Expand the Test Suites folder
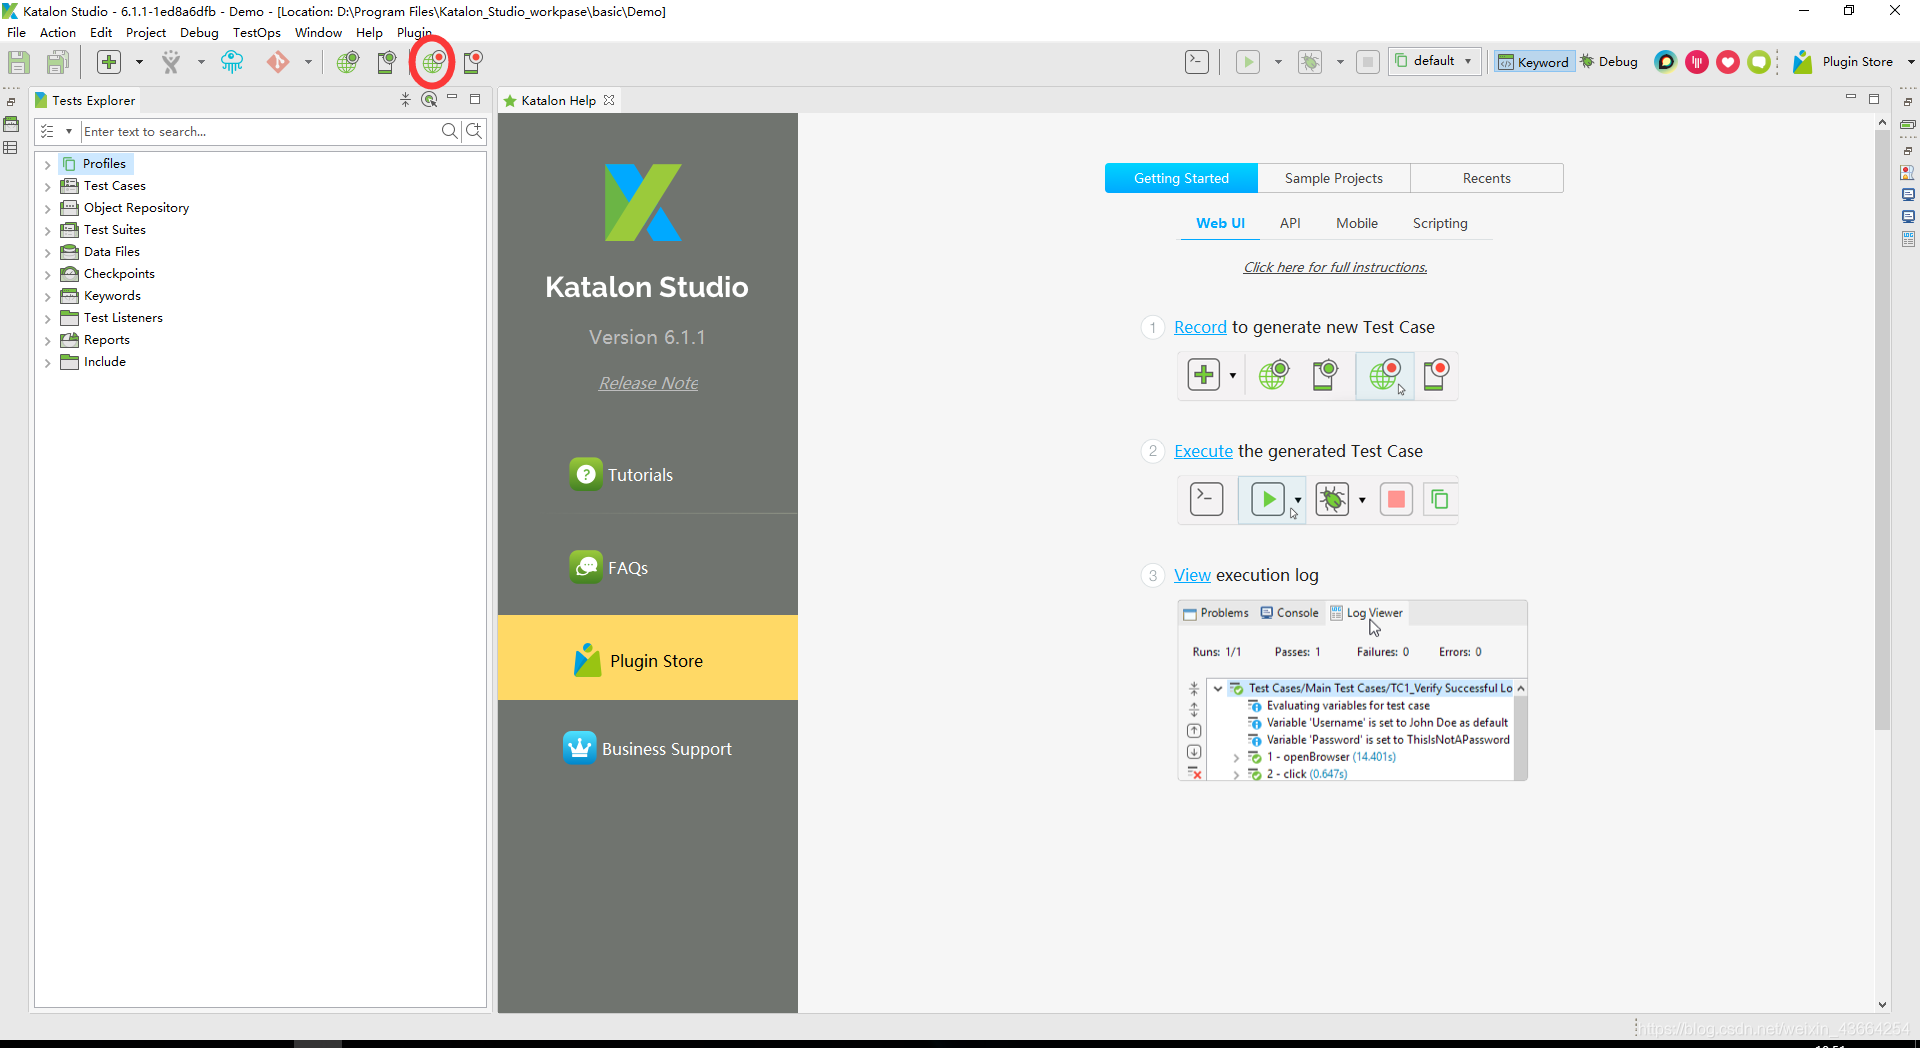Viewport: 1920px width, 1048px height. [47, 230]
